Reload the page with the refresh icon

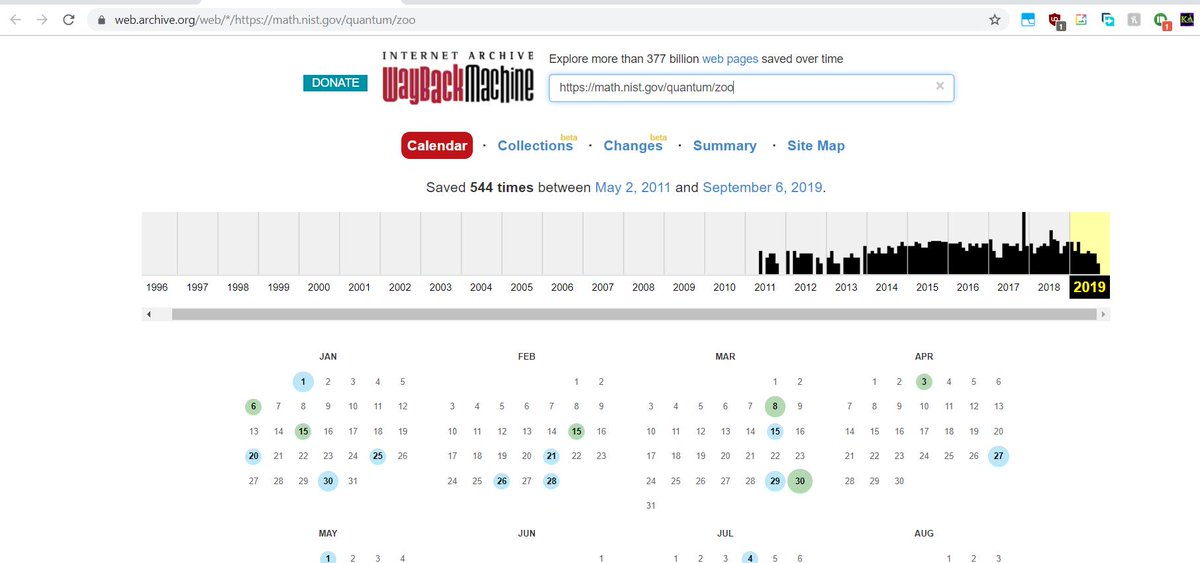[x=69, y=19]
